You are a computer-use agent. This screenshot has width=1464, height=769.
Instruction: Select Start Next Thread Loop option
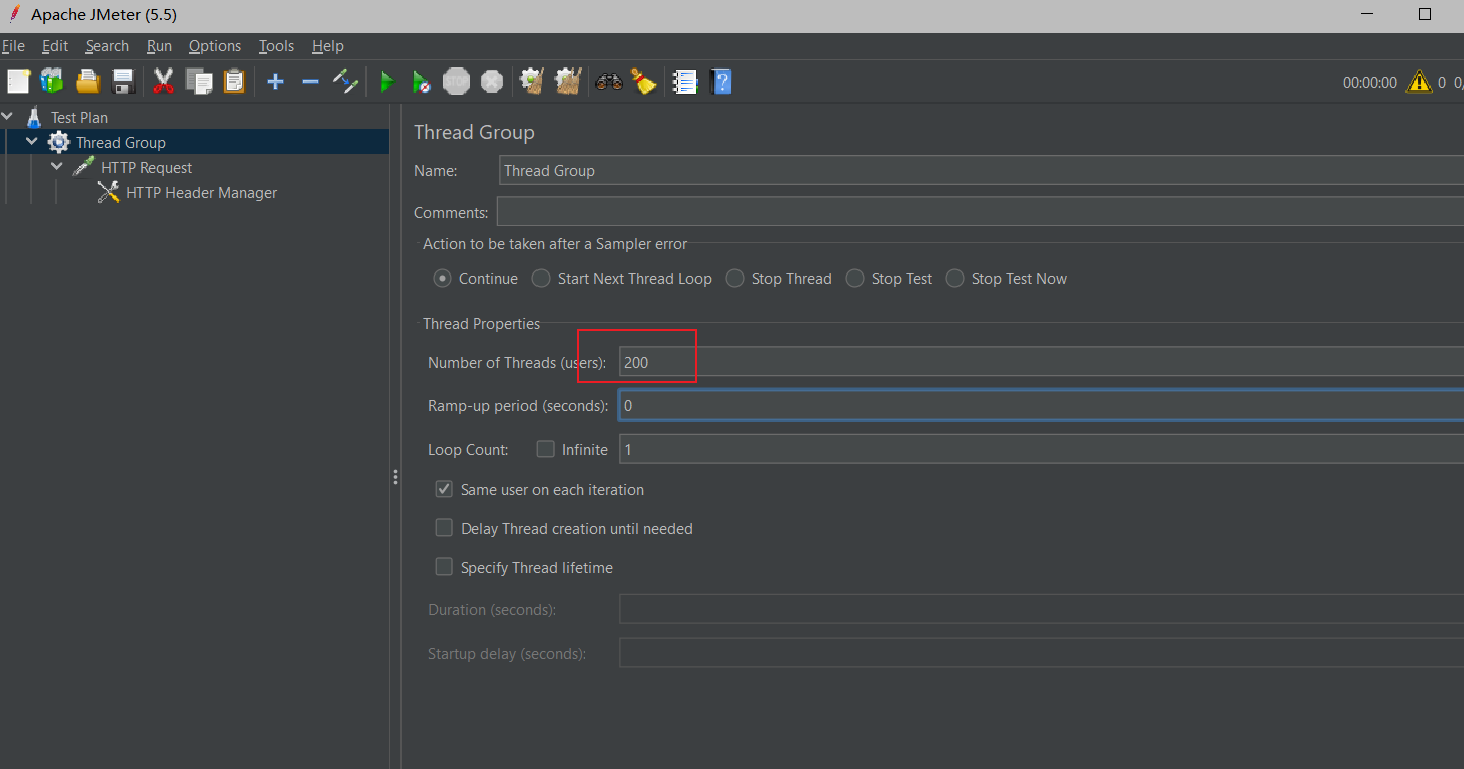[x=541, y=279]
